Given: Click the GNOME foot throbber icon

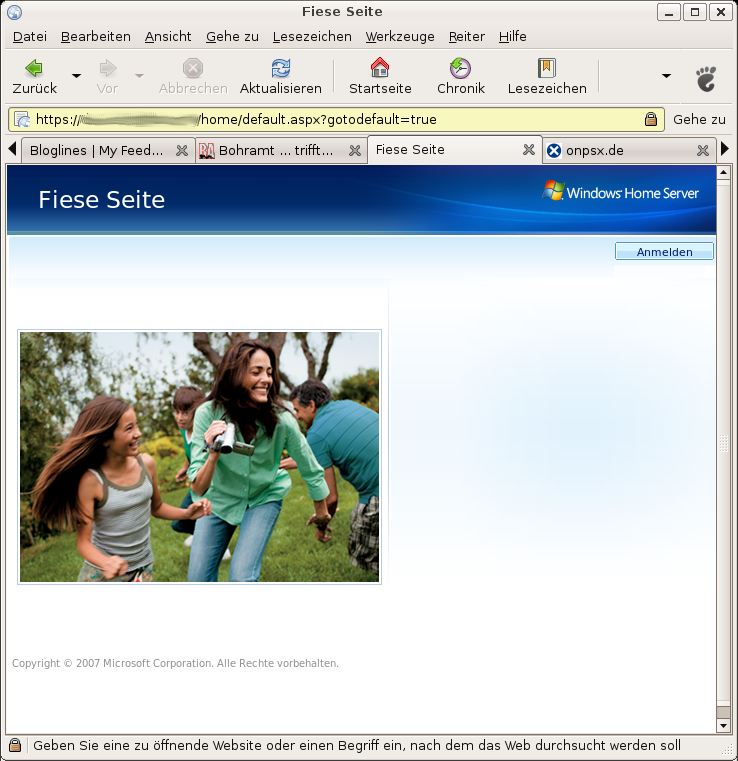Looking at the screenshot, I should point(706,78).
